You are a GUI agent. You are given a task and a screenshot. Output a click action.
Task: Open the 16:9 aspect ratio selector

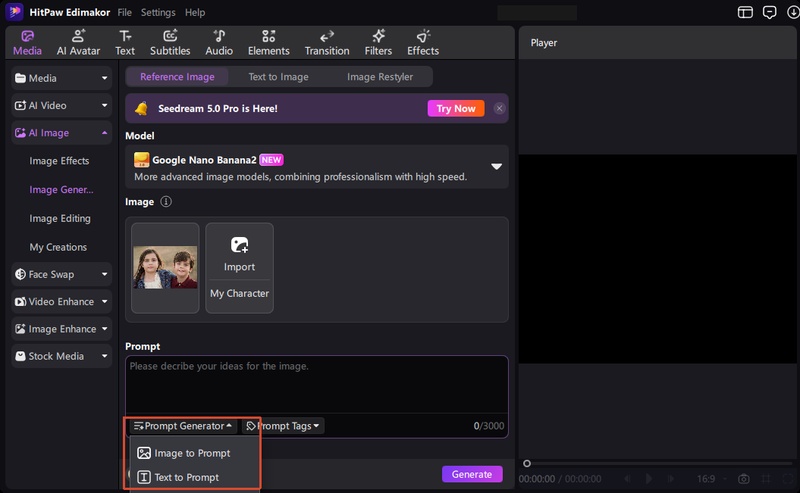[x=710, y=479]
